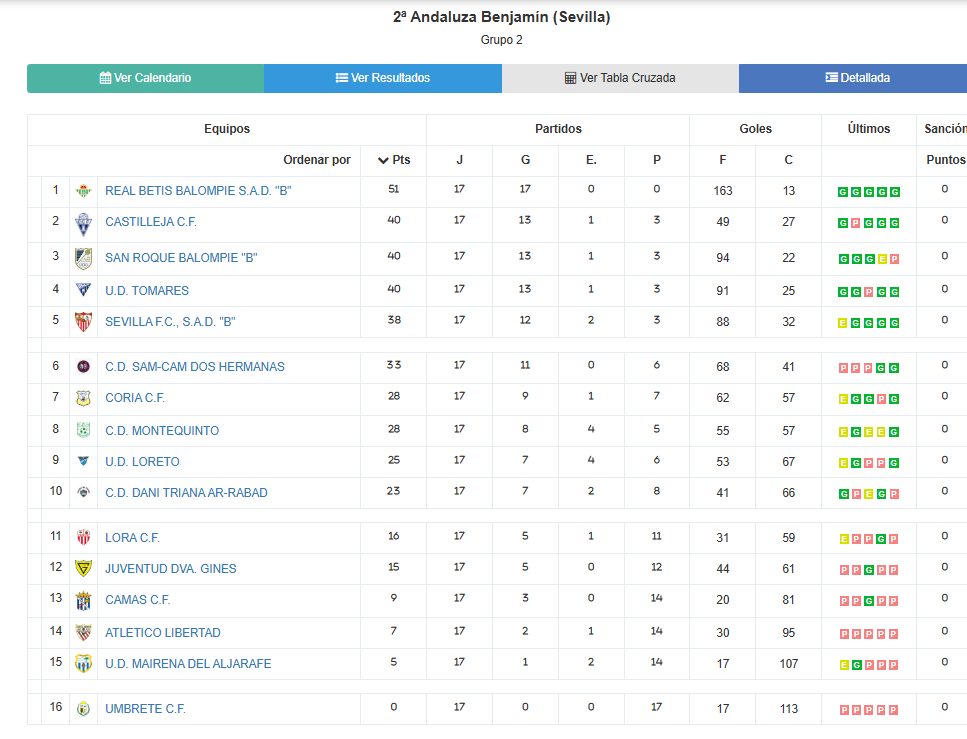Click the Grupo 2 subtitle
Screen dimensions: 967x739
(501, 40)
